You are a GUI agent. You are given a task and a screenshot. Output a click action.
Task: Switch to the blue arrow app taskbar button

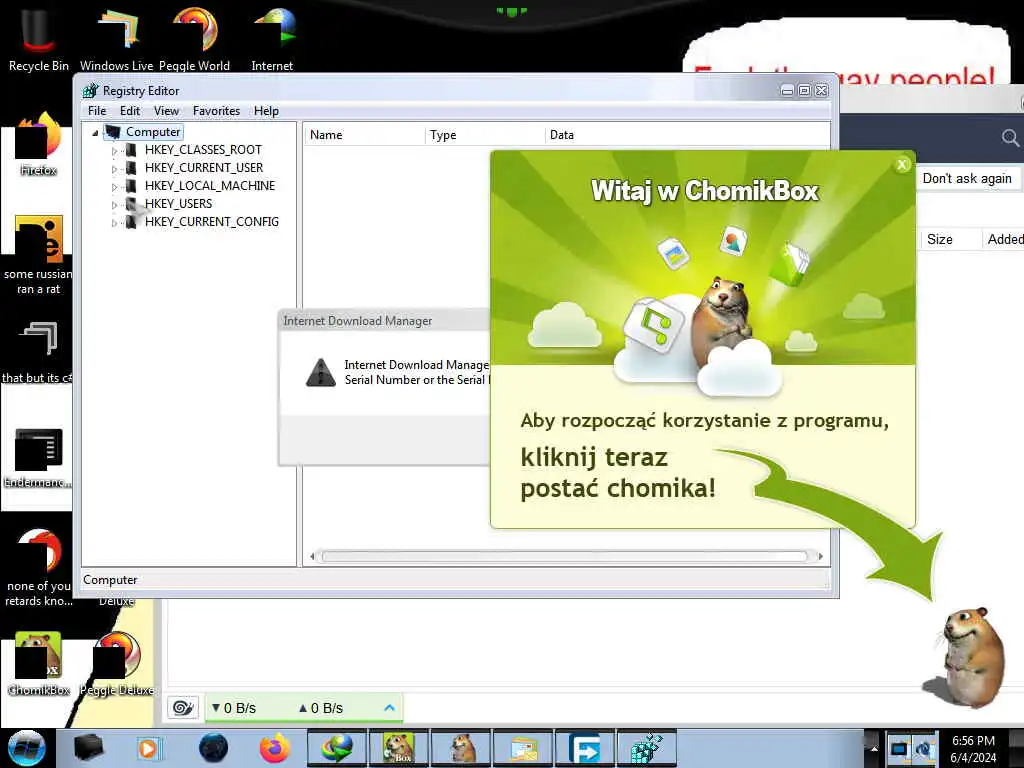pyautogui.click(x=584, y=748)
